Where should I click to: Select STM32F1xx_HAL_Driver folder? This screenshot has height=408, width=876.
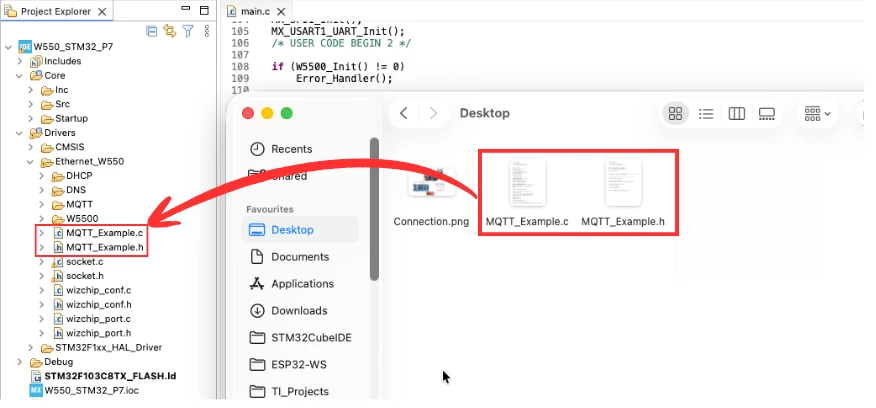[x=108, y=348]
